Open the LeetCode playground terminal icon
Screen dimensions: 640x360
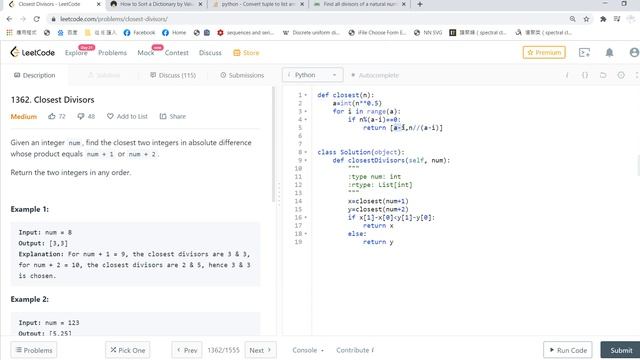[584, 53]
